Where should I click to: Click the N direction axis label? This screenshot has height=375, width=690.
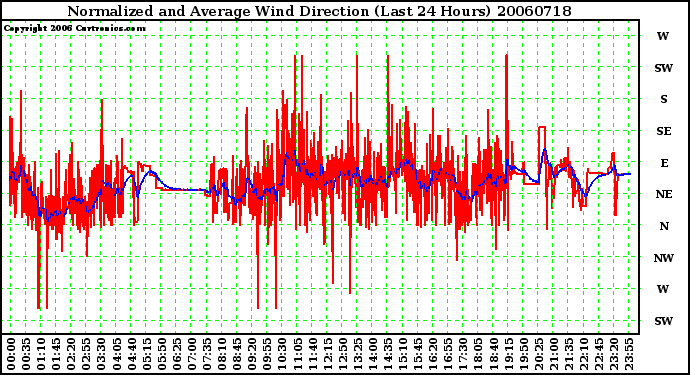[664, 226]
